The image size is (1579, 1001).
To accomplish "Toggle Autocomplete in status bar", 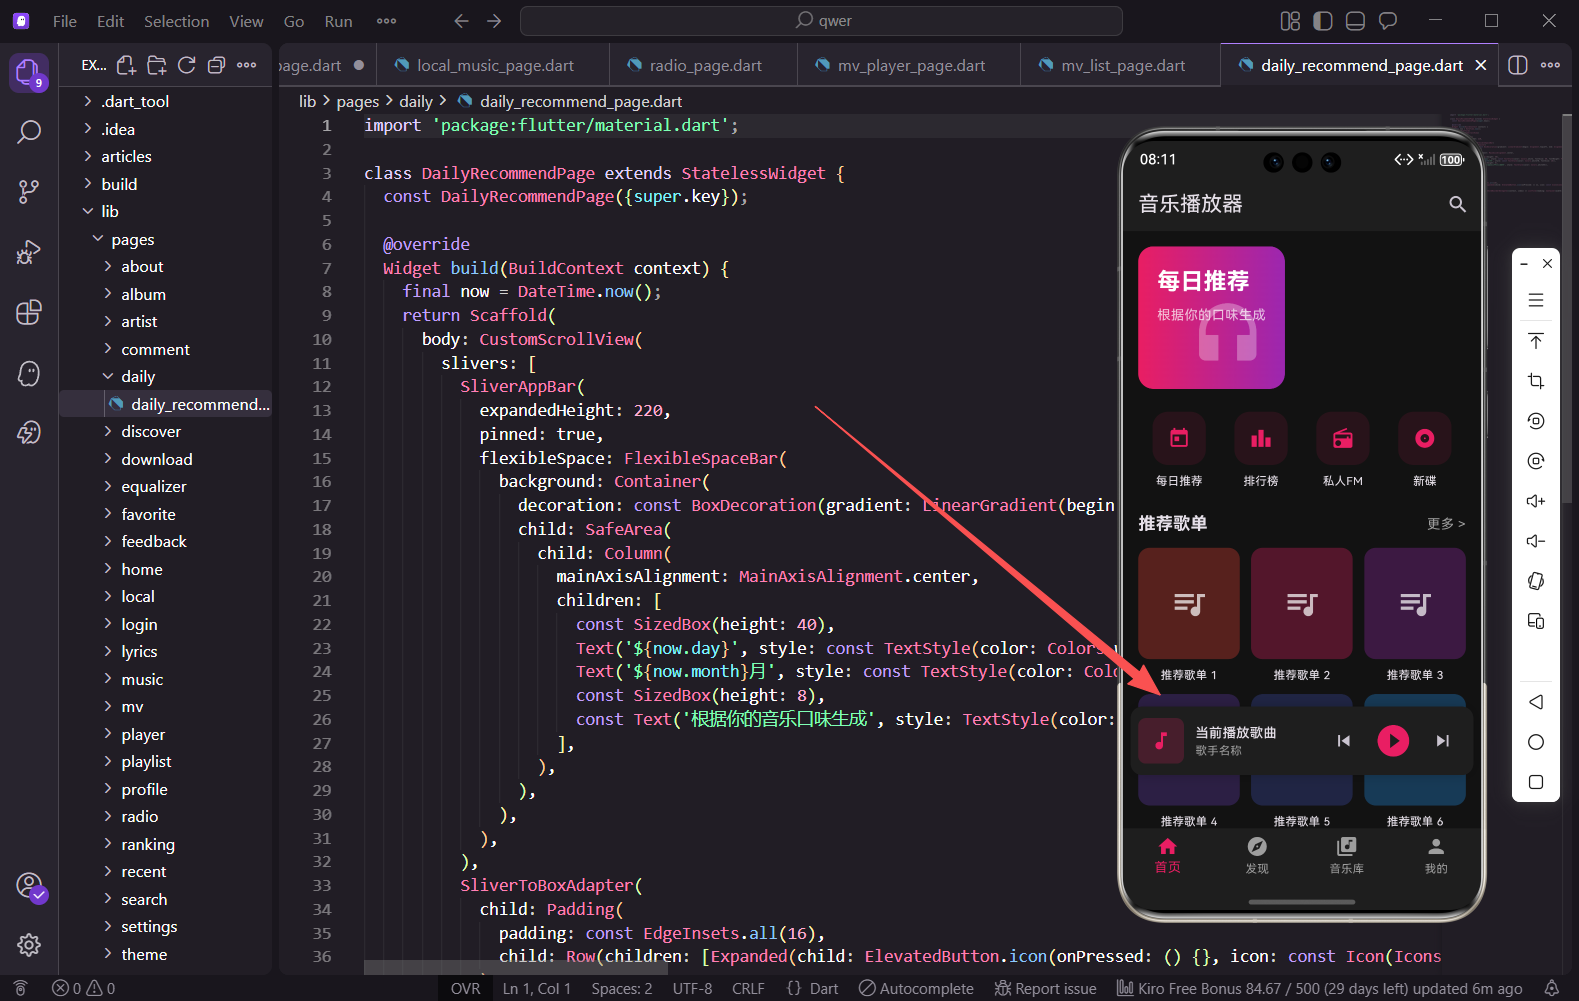I will point(916,988).
